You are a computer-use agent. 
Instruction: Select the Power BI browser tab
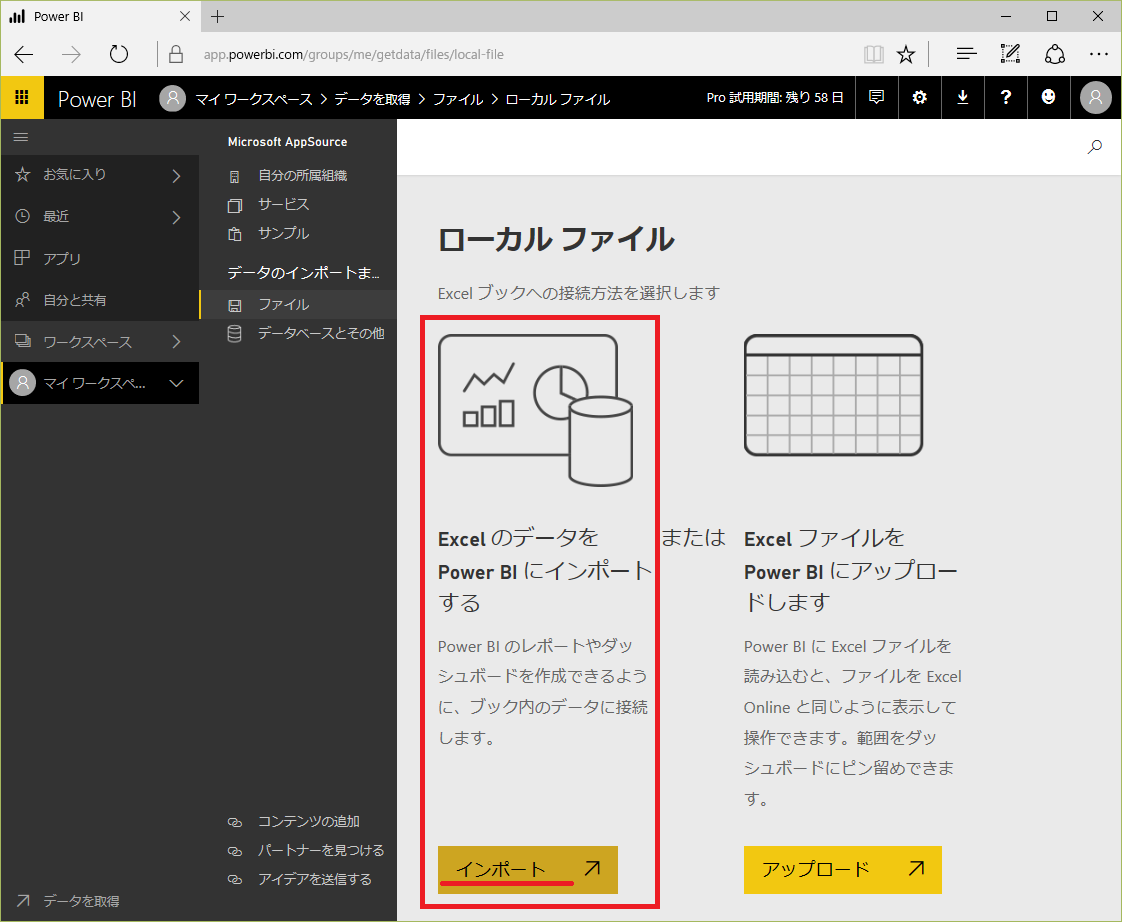pos(100,16)
